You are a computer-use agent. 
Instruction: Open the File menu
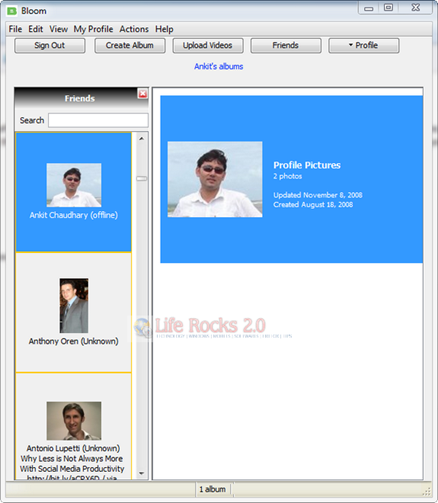click(15, 29)
